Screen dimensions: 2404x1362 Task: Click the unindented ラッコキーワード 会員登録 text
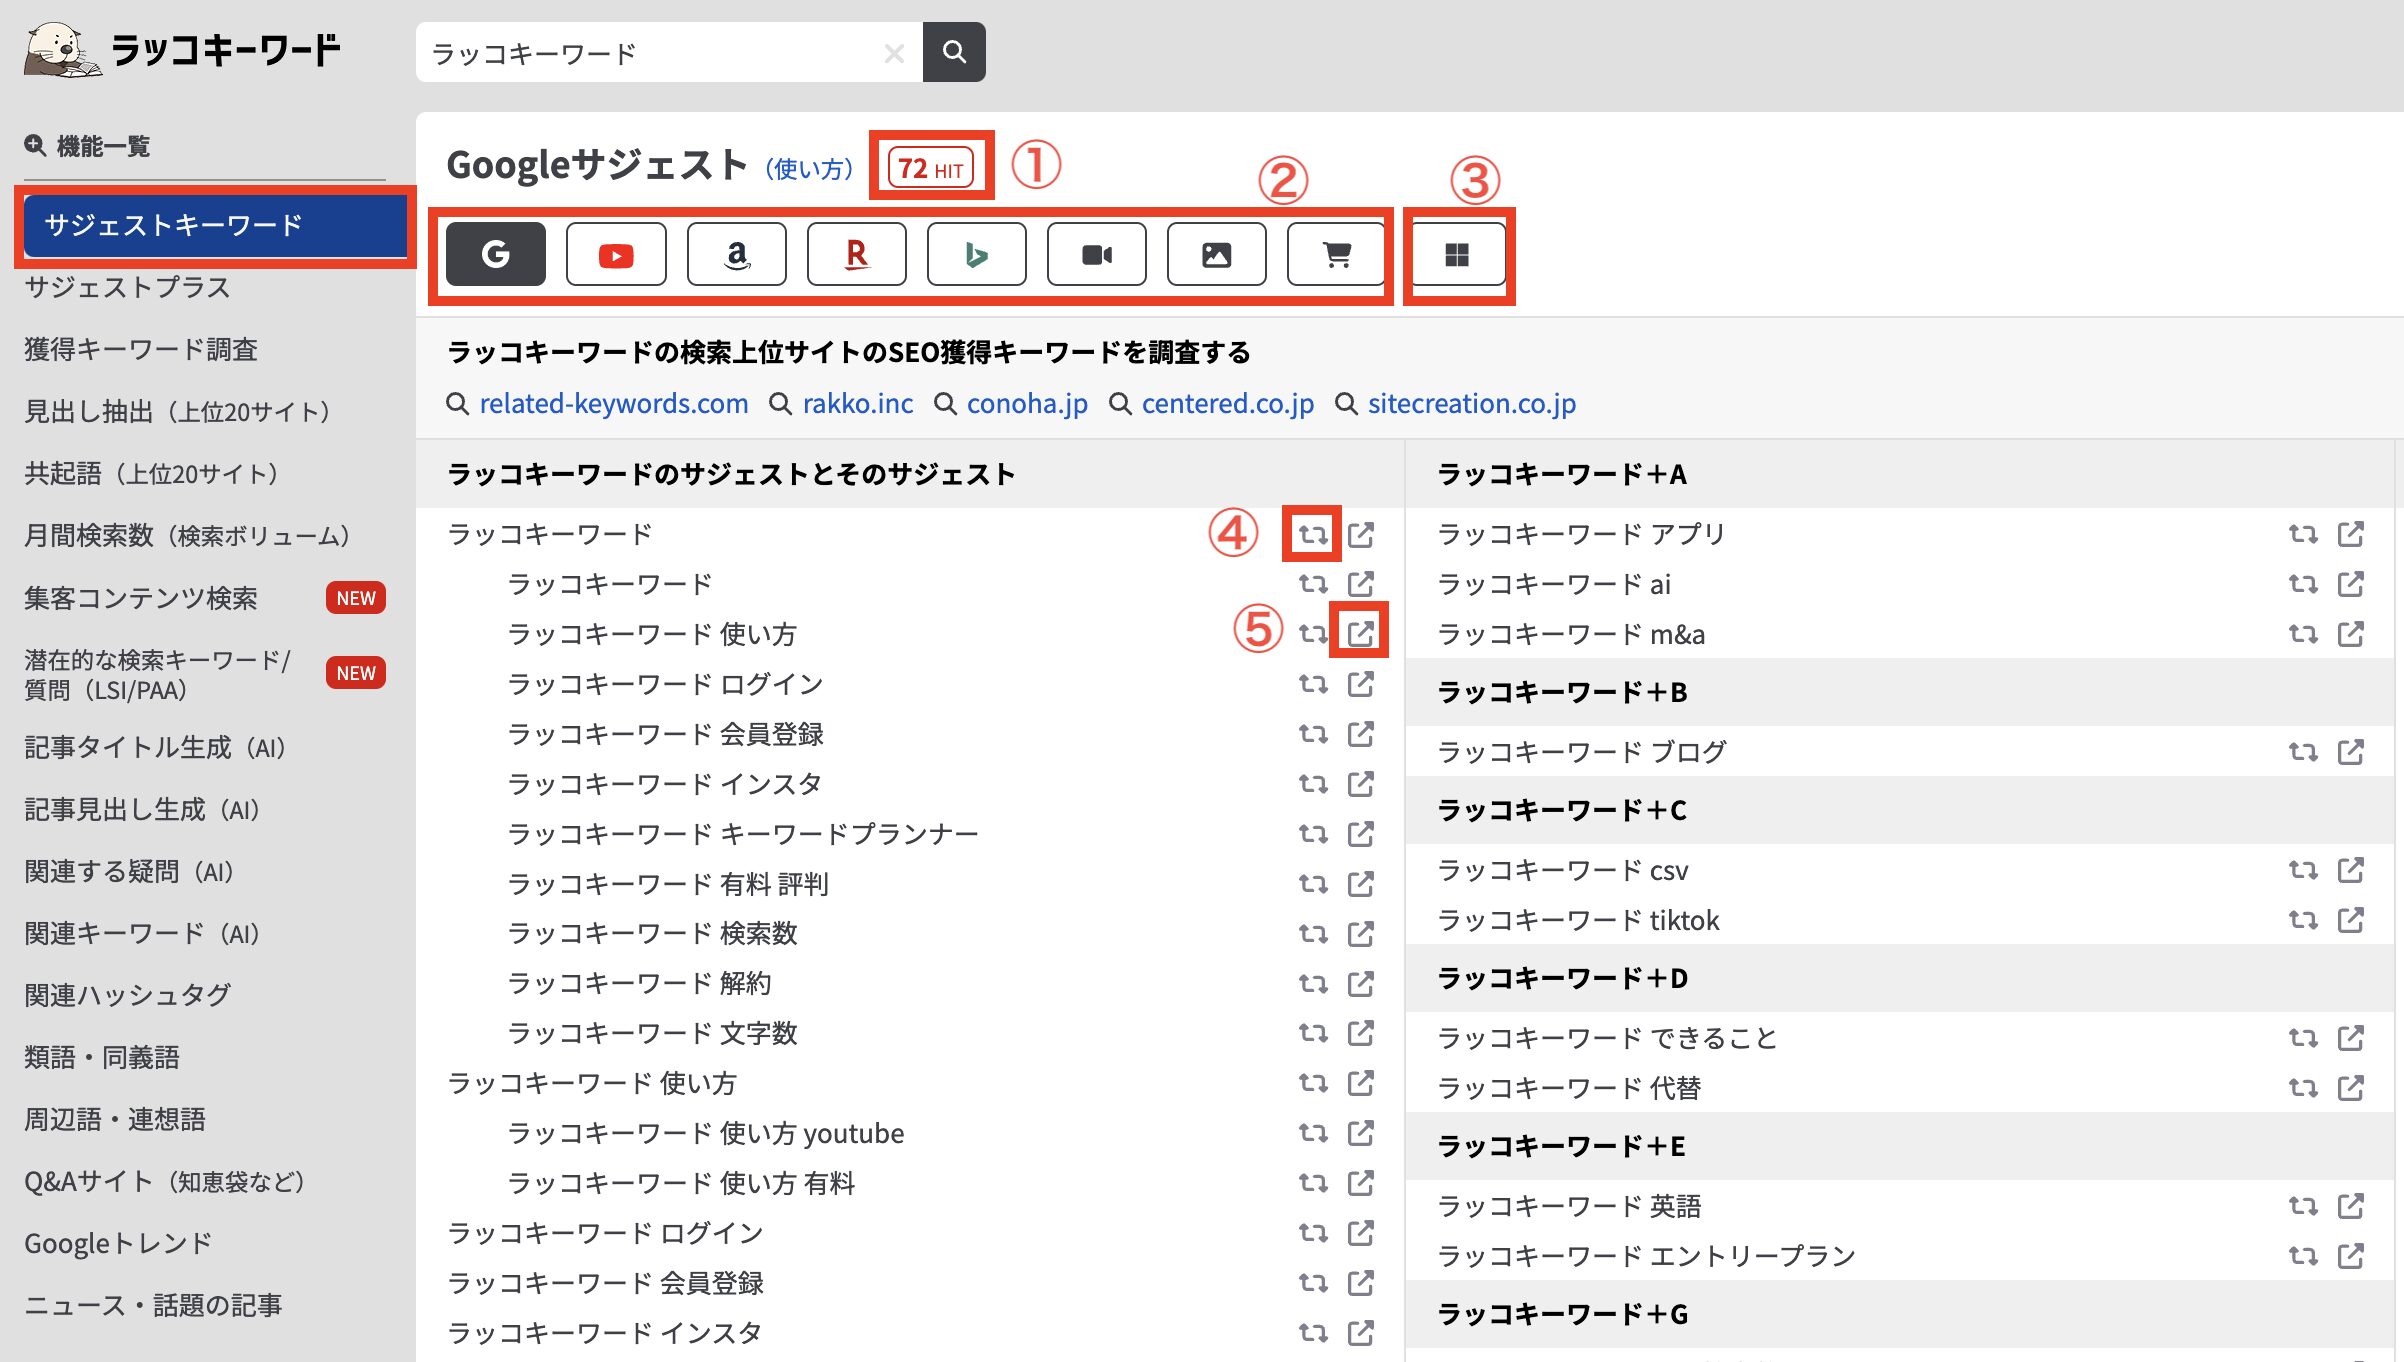[606, 1283]
